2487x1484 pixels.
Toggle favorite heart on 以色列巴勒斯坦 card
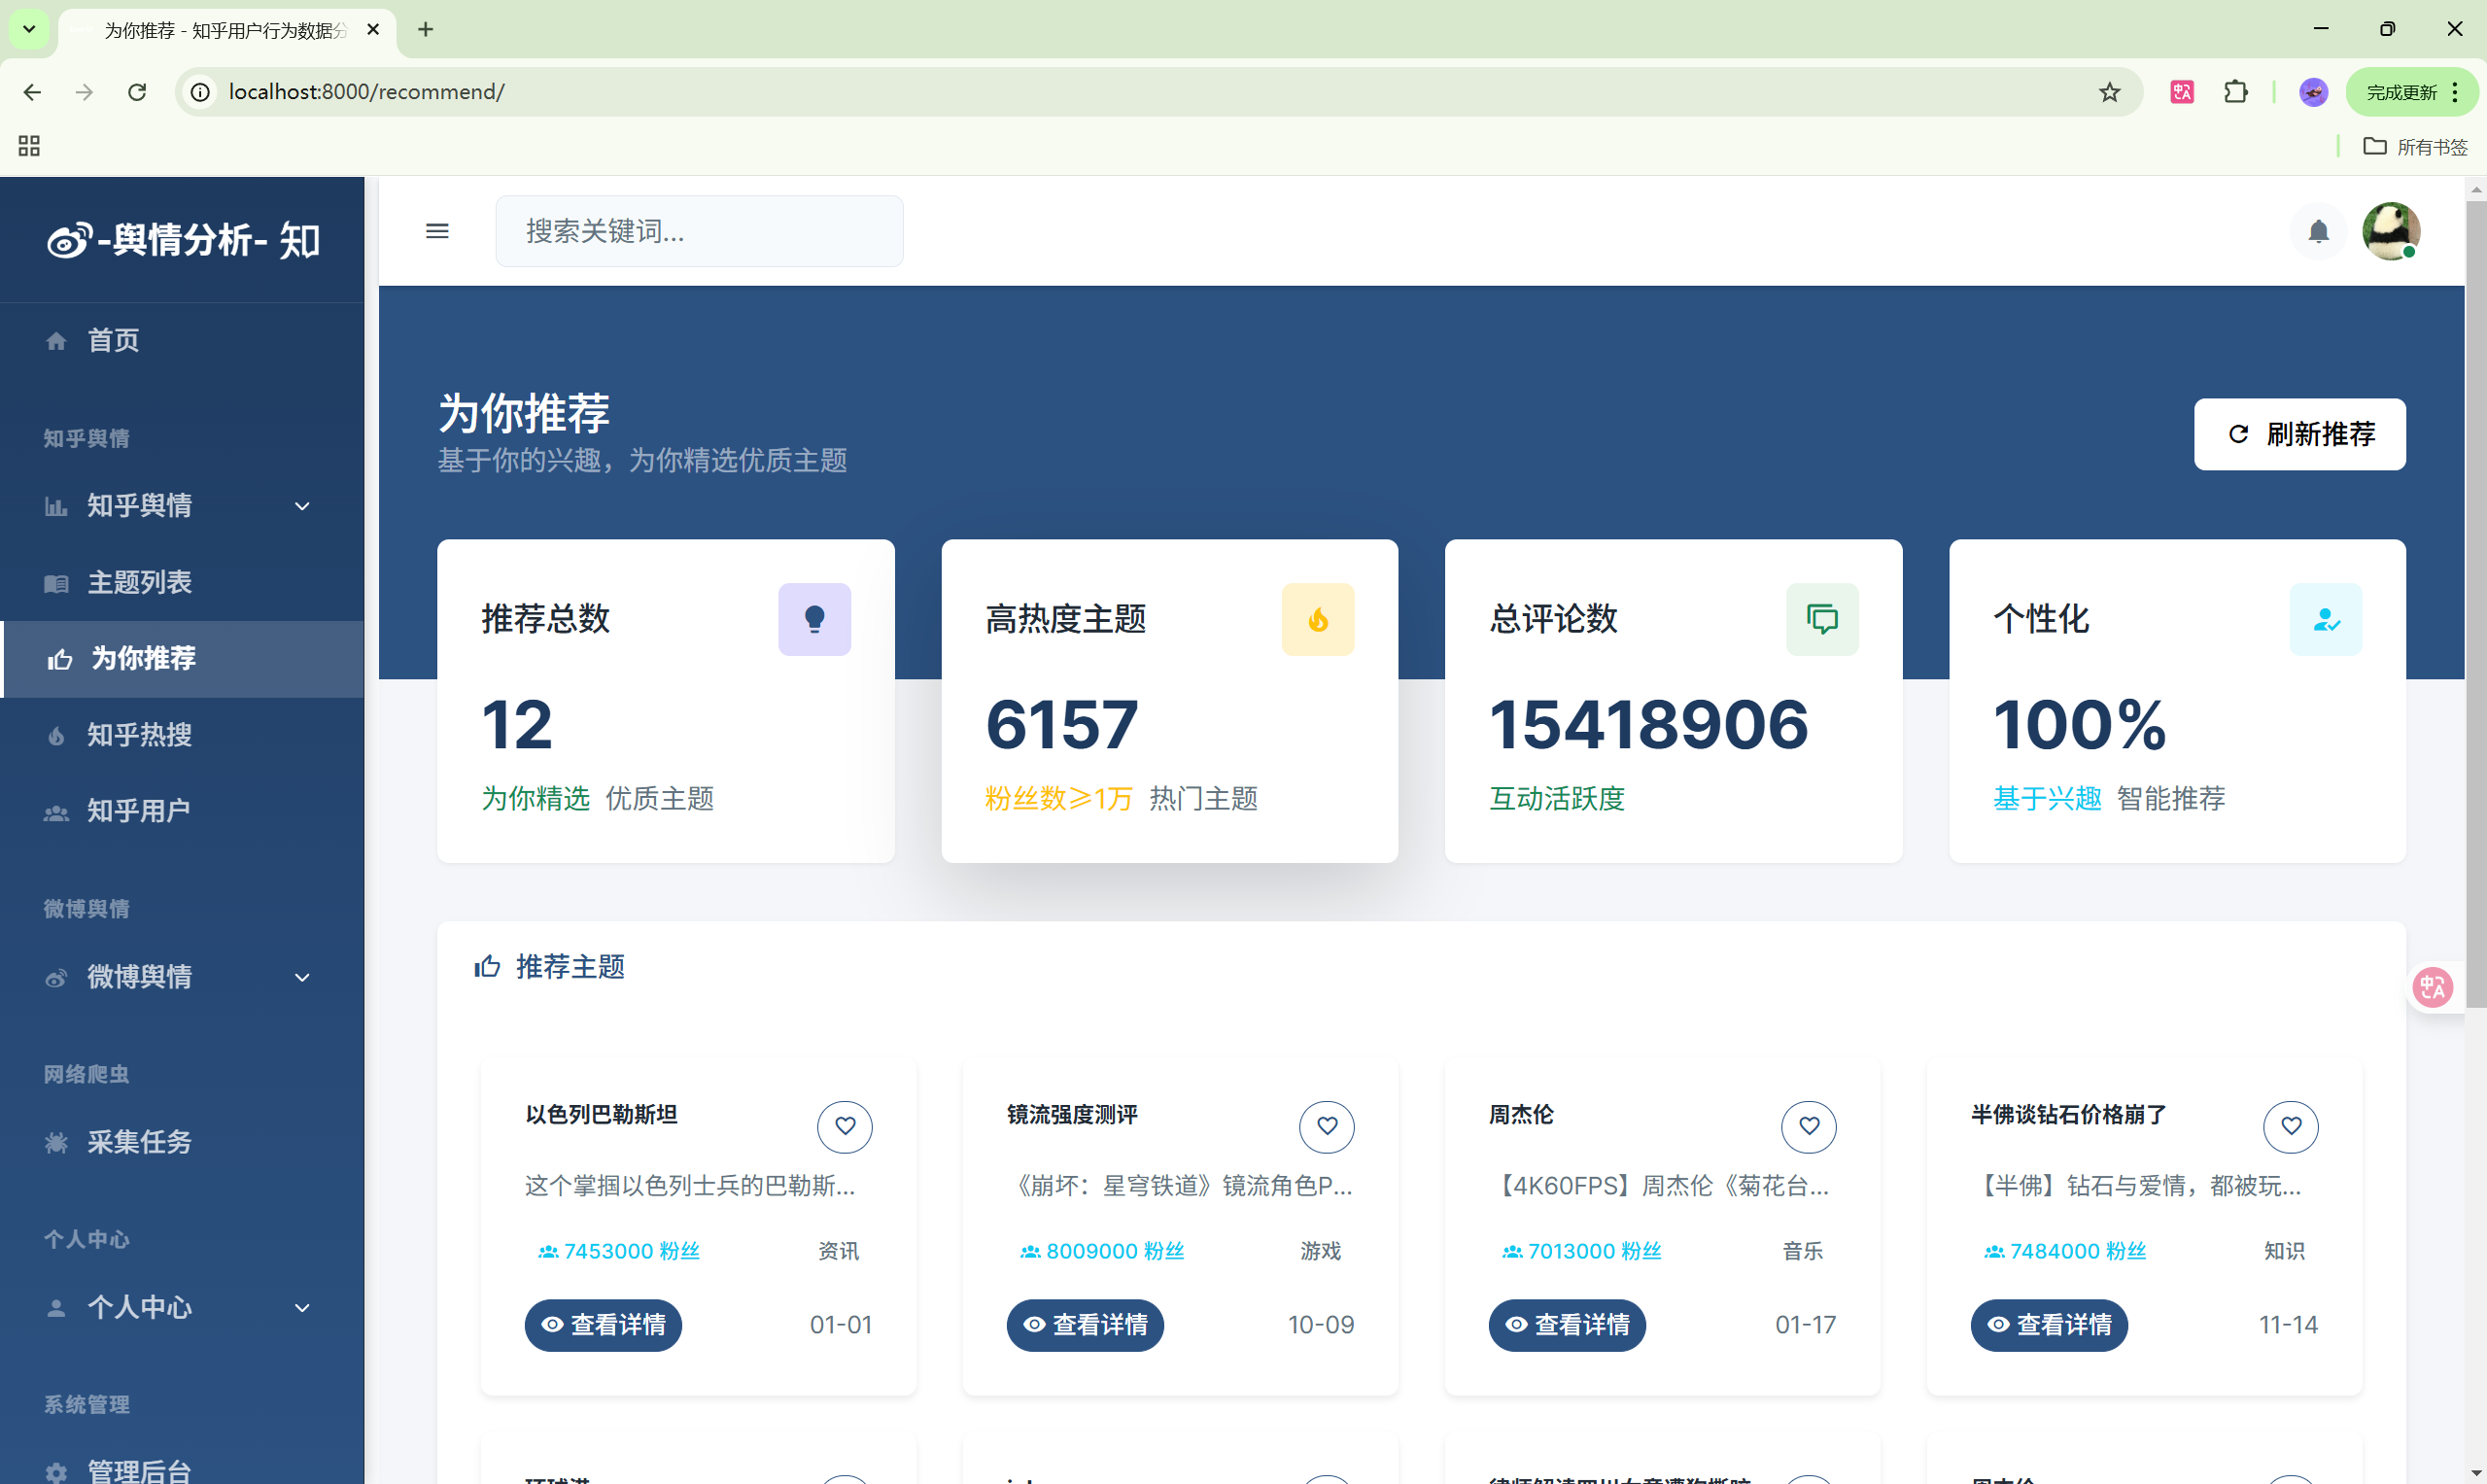point(845,1126)
